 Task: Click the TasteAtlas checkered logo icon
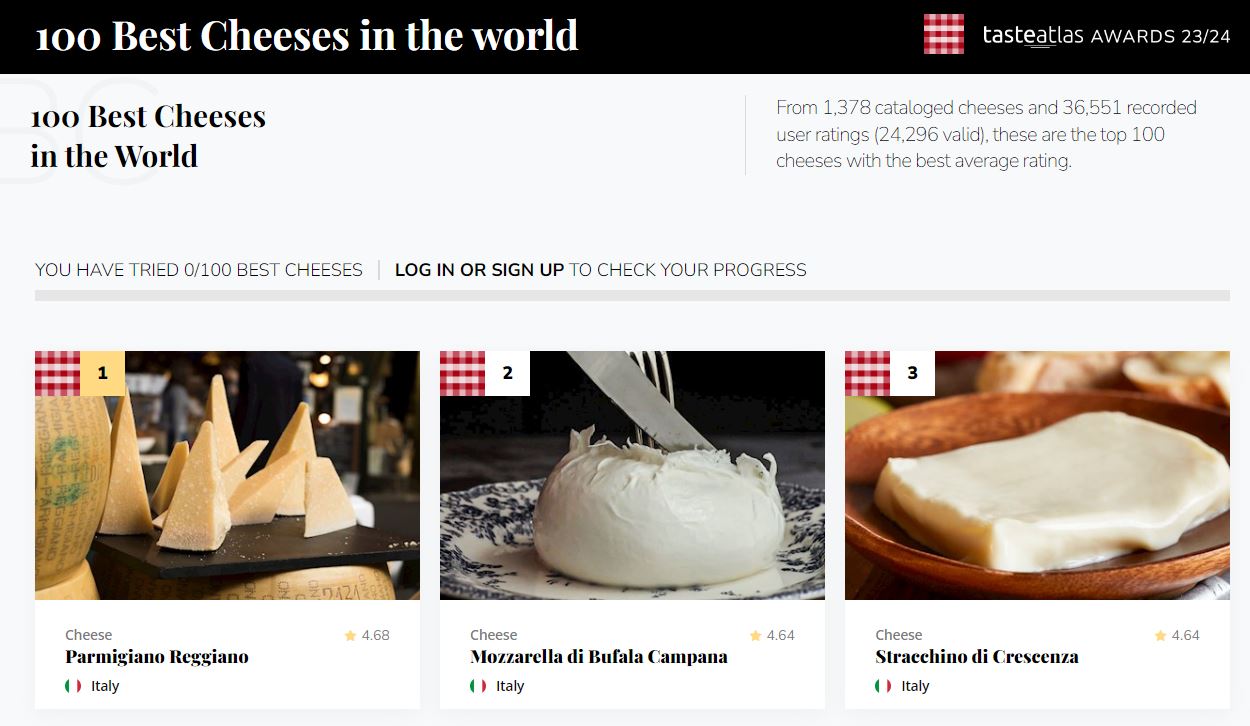tap(944, 34)
